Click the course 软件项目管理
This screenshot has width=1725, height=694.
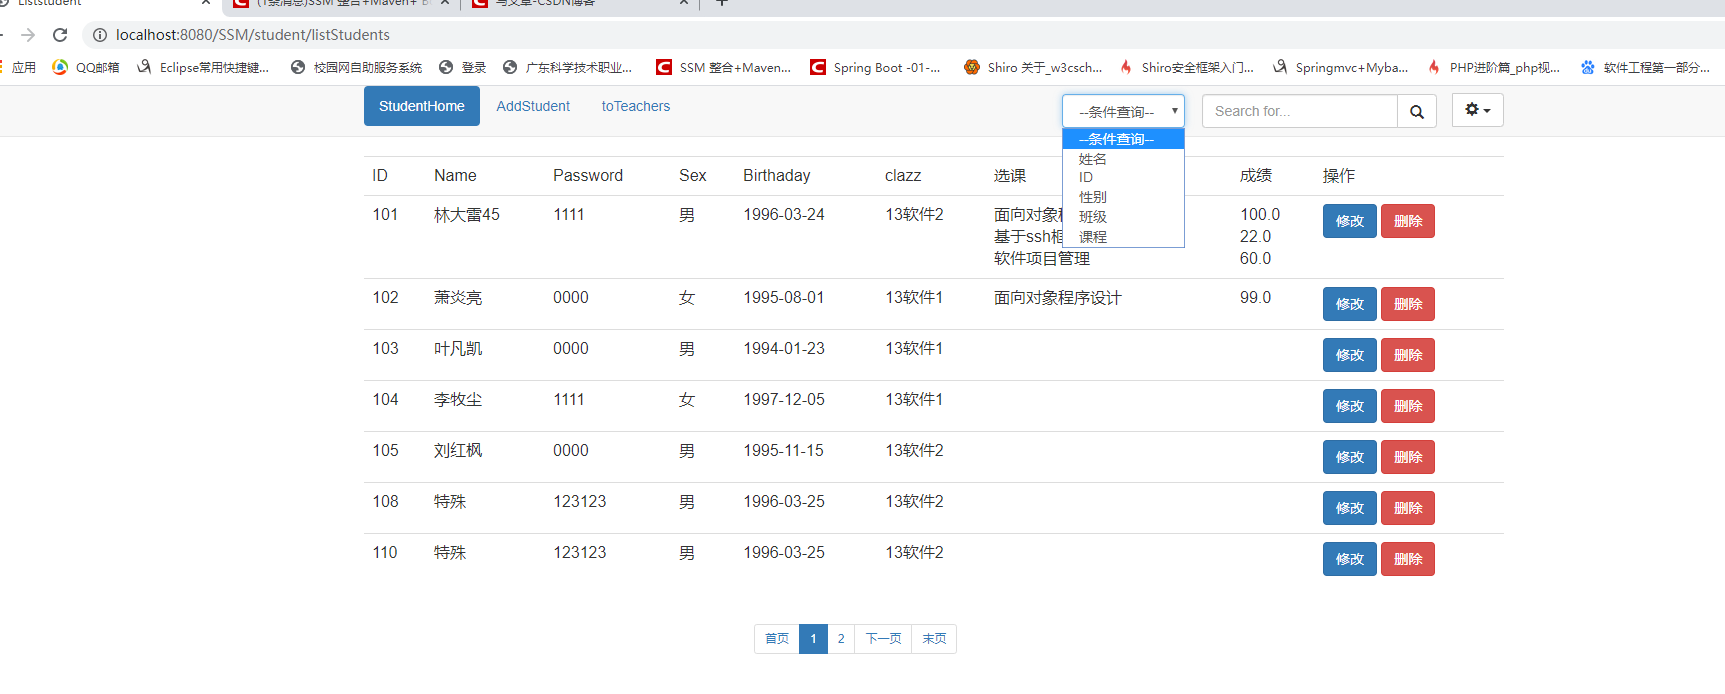pos(1042,259)
